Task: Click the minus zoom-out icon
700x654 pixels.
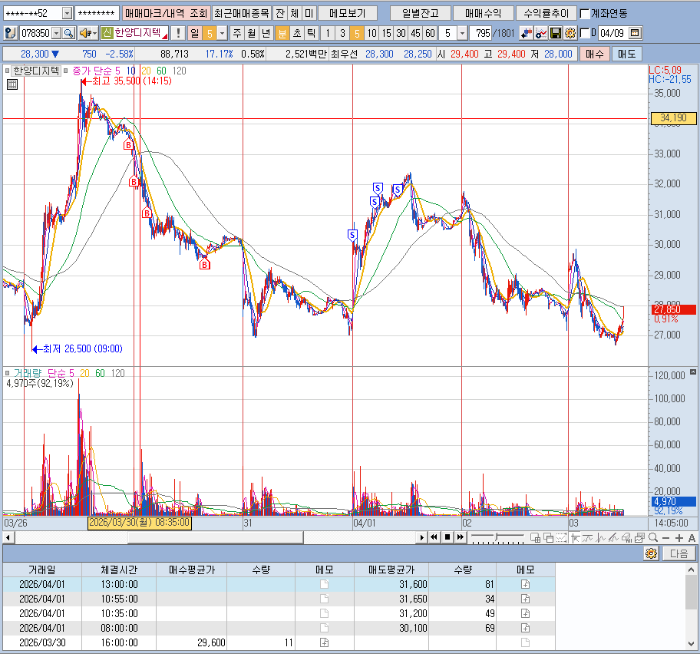Action: [666, 538]
